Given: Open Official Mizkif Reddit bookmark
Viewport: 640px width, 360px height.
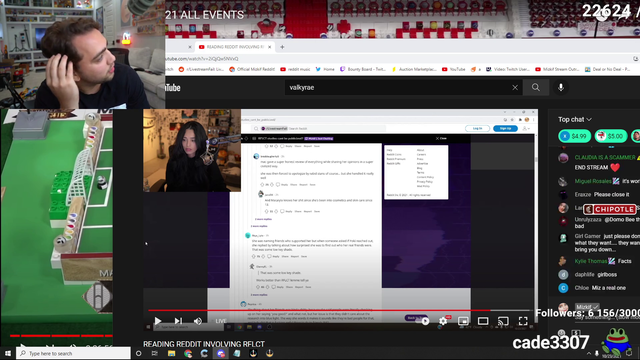Looking at the screenshot, I should (252, 69).
